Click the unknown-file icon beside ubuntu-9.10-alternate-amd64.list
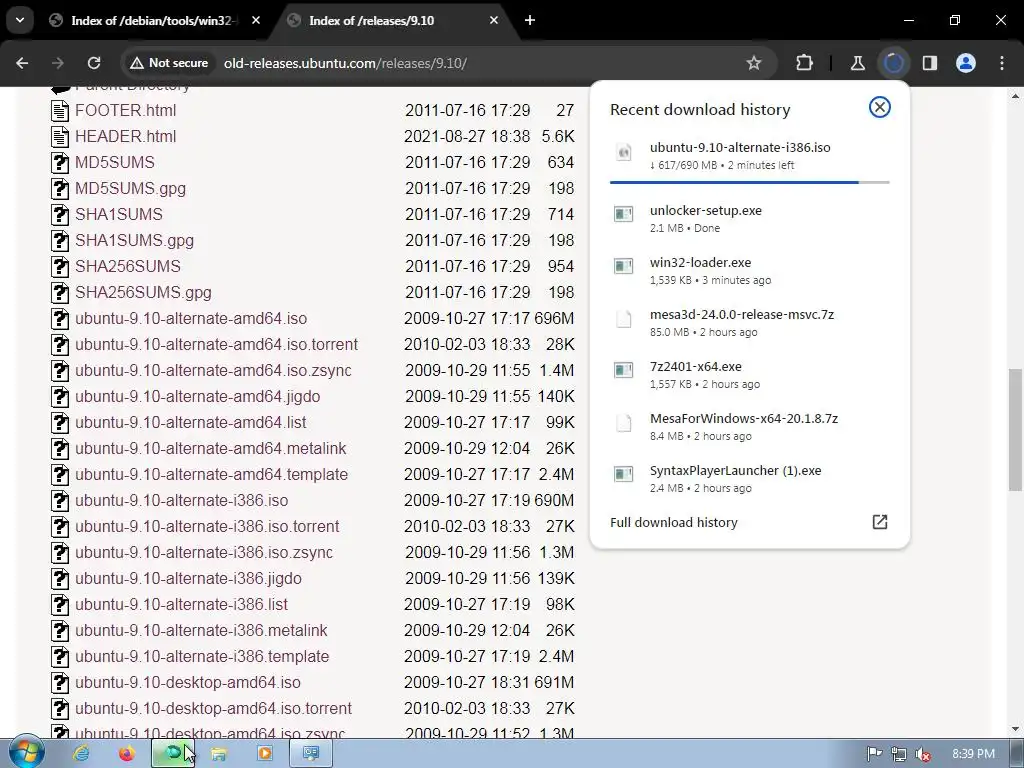The width and height of the screenshot is (1024, 768). click(x=60, y=423)
